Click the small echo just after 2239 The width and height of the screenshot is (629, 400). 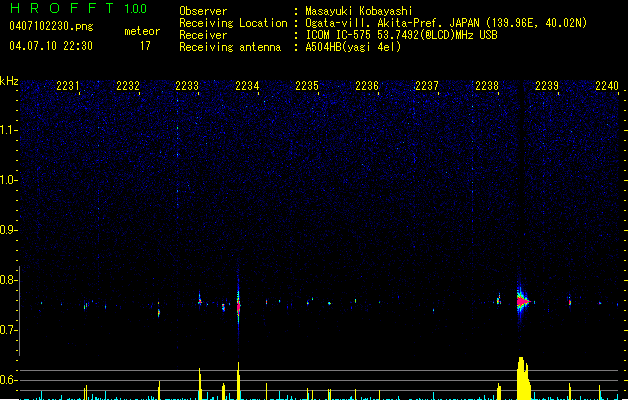click(x=570, y=302)
